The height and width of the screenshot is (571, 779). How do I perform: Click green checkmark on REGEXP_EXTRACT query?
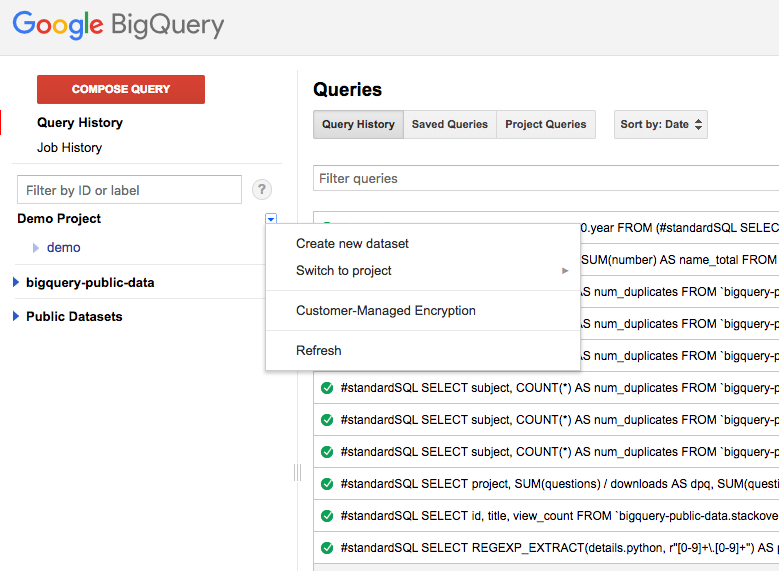(x=327, y=548)
